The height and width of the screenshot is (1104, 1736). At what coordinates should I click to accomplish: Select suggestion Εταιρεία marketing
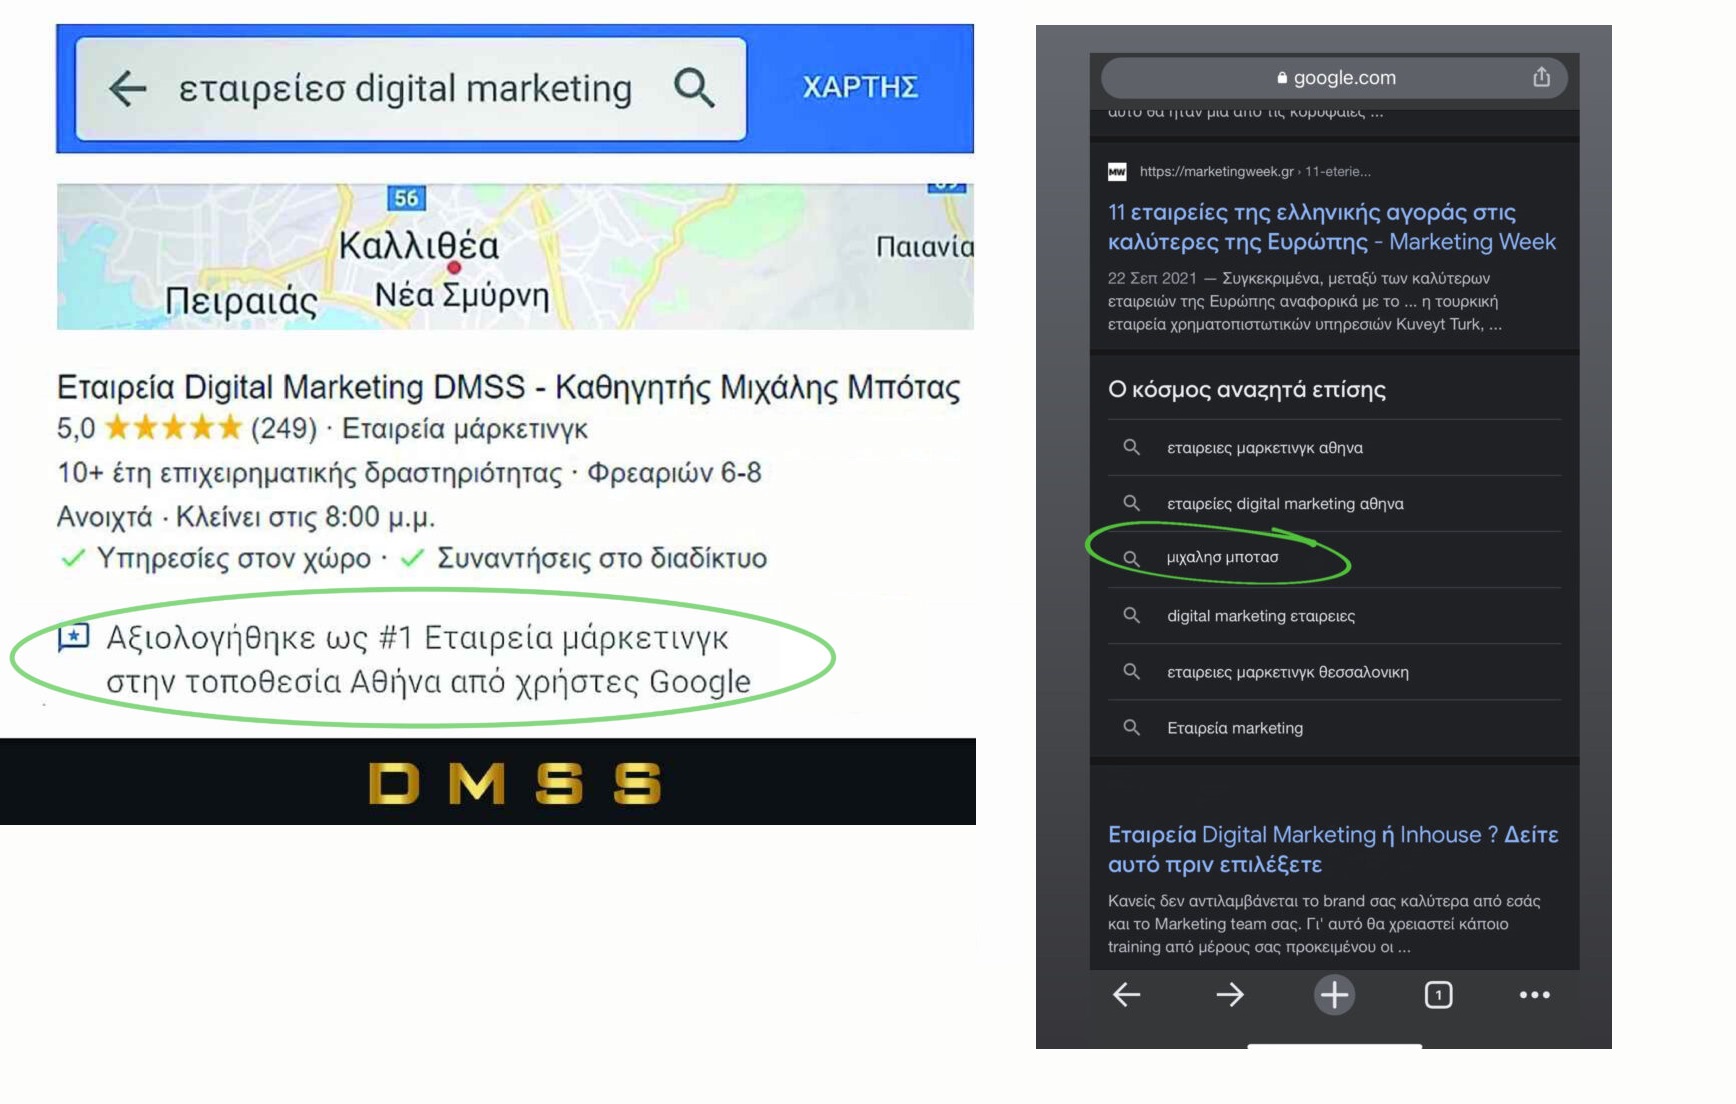[1334, 728]
